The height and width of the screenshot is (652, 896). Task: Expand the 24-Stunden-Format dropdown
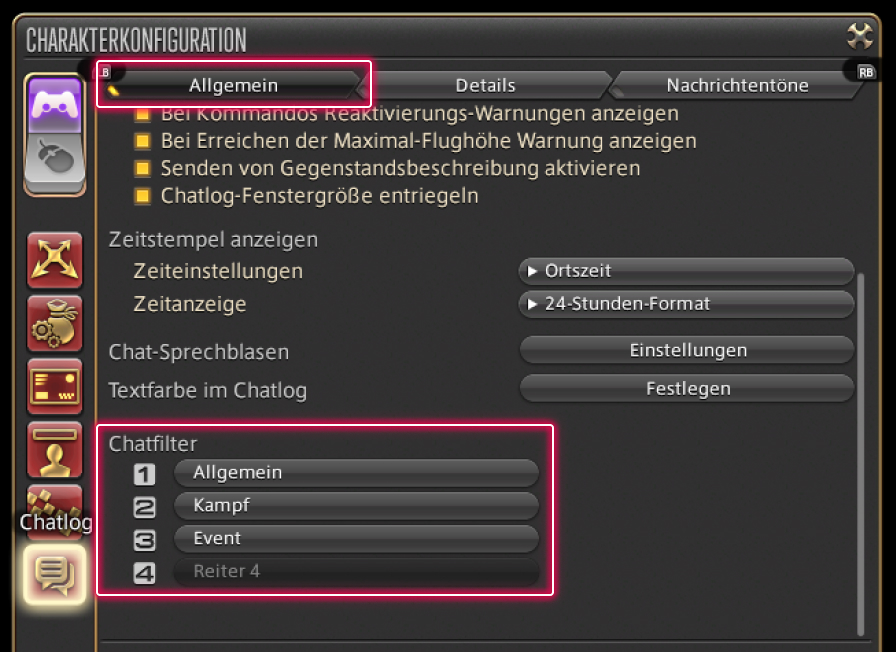686,304
